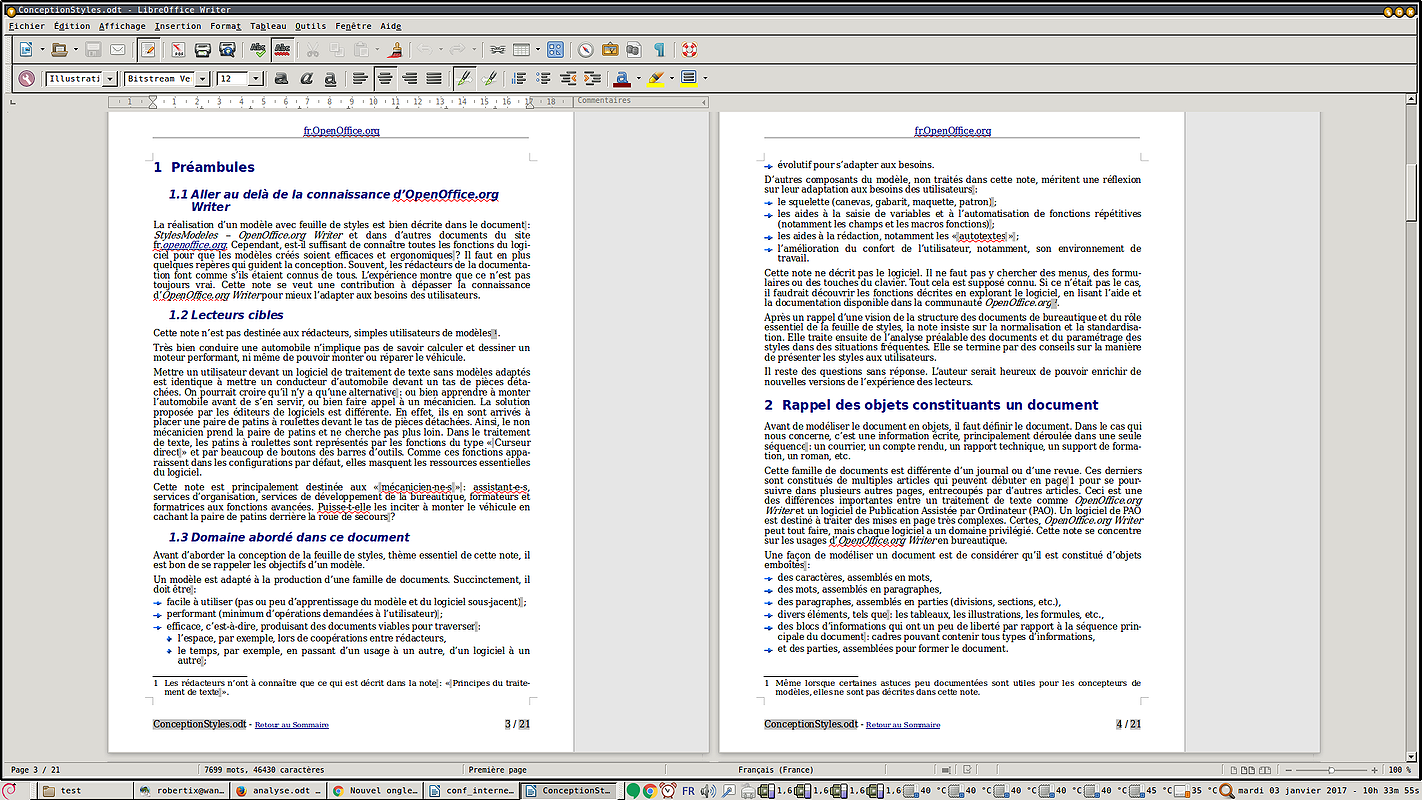
Task: Expand the highlighting color dropdown arrow
Action: coord(671,78)
